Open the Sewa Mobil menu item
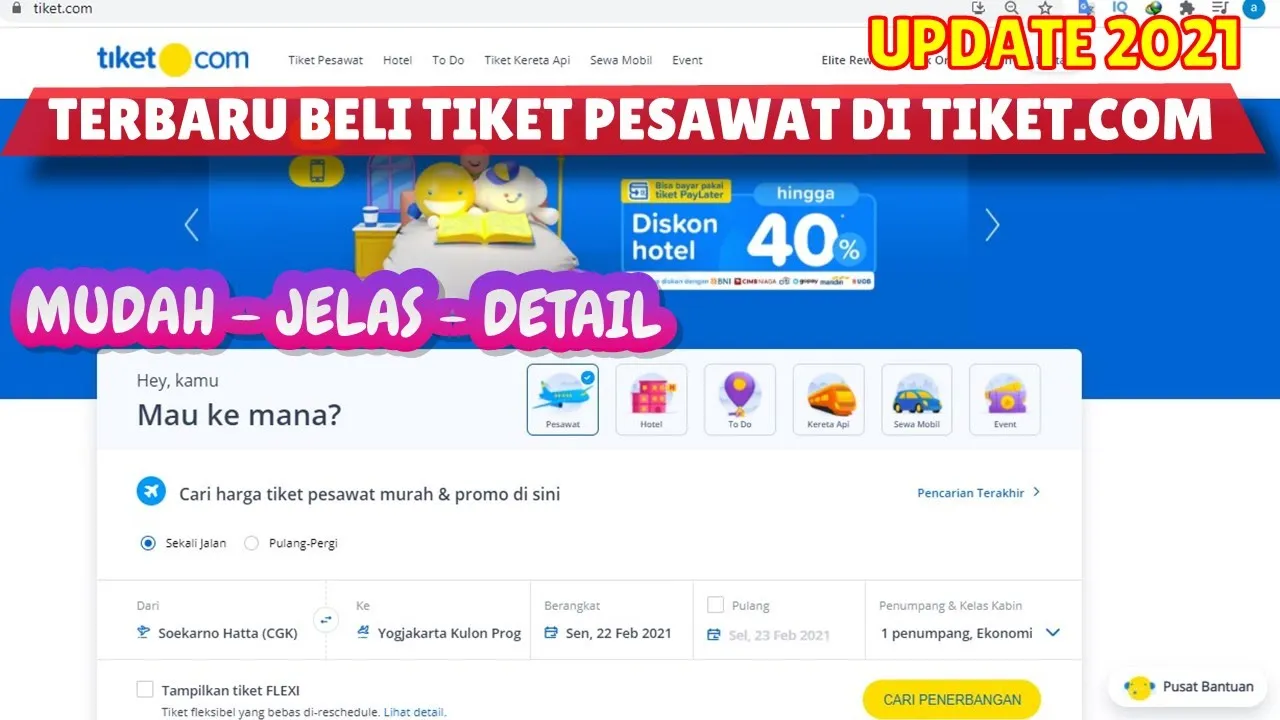 click(621, 60)
